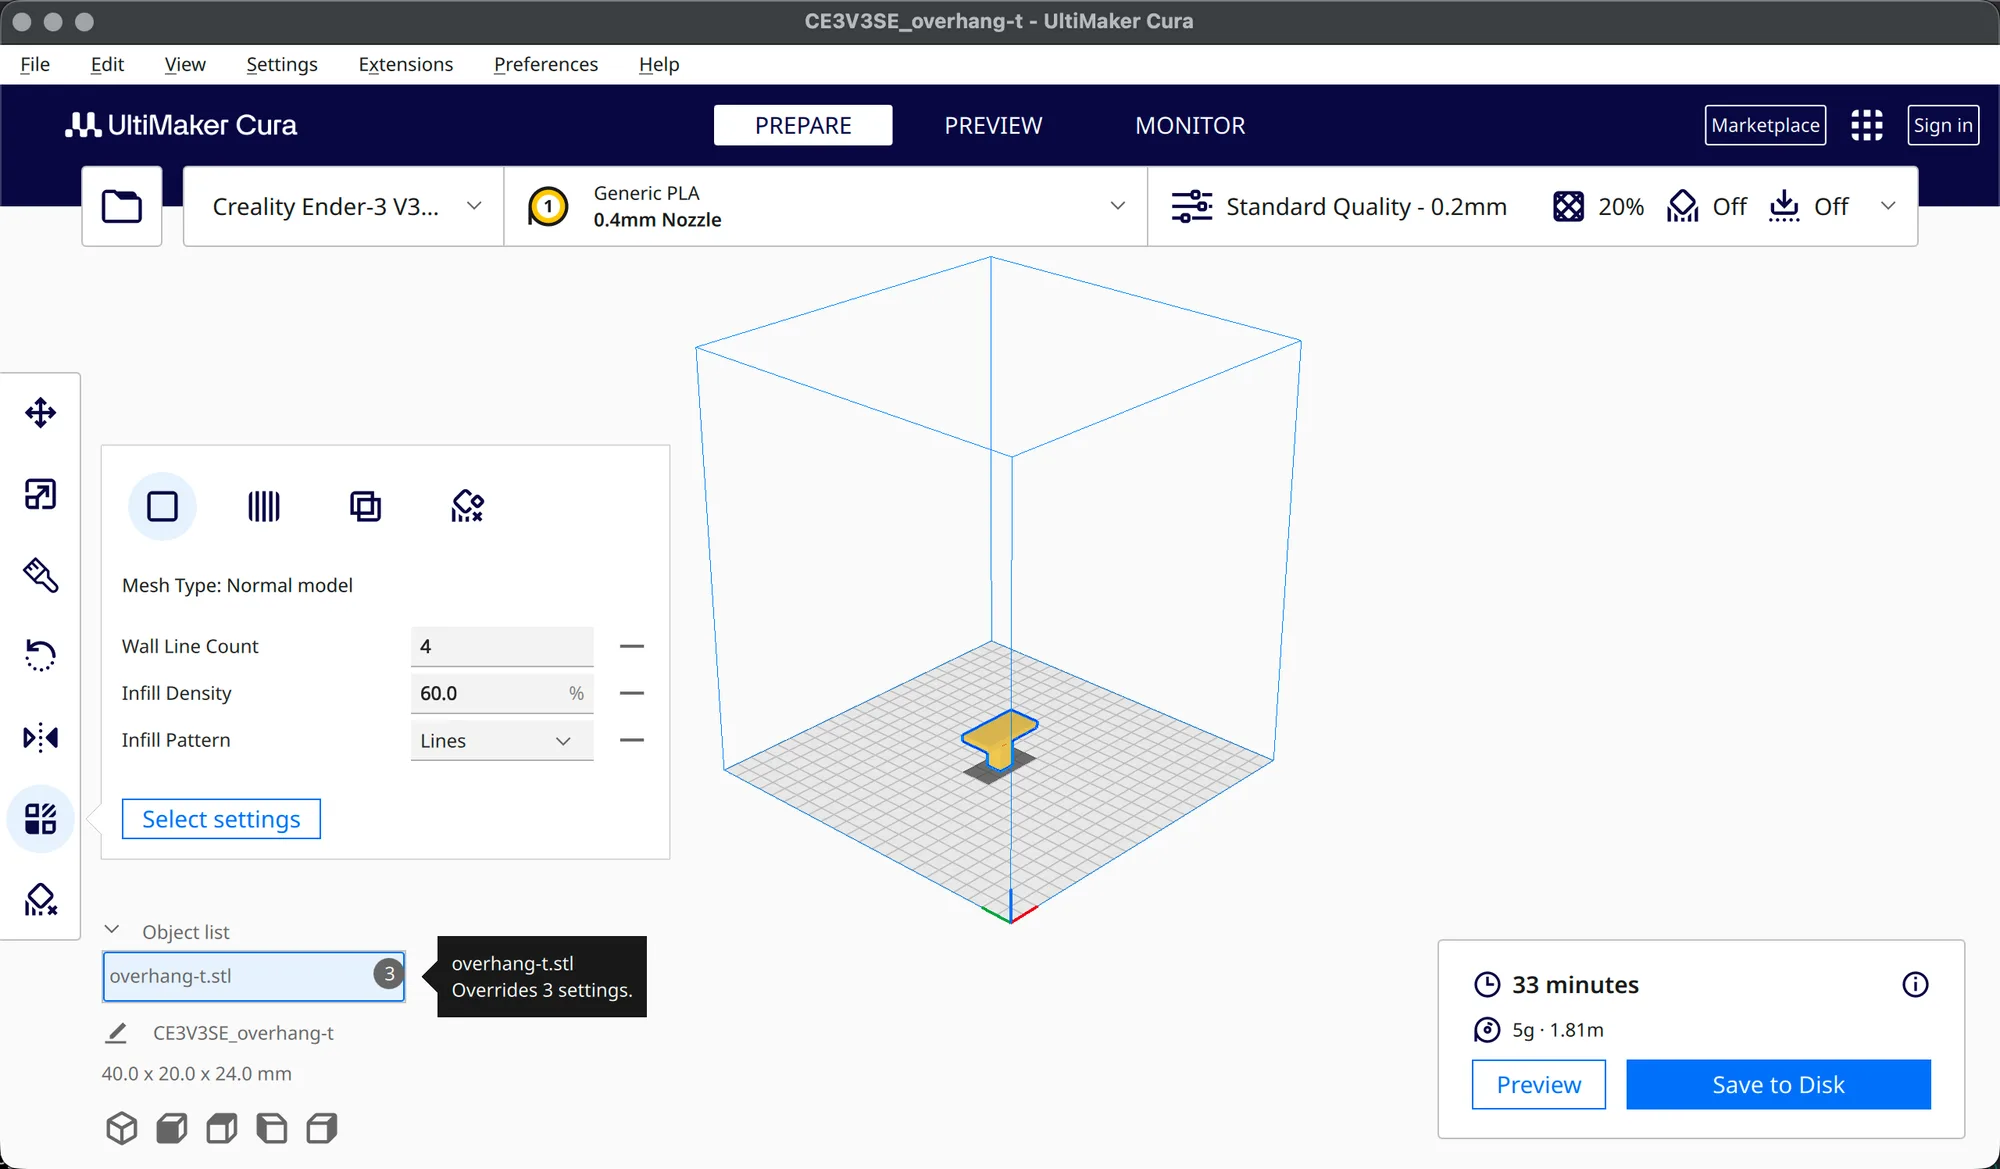
Task: Click the clock icon beside 33 minutes
Action: (x=1487, y=985)
